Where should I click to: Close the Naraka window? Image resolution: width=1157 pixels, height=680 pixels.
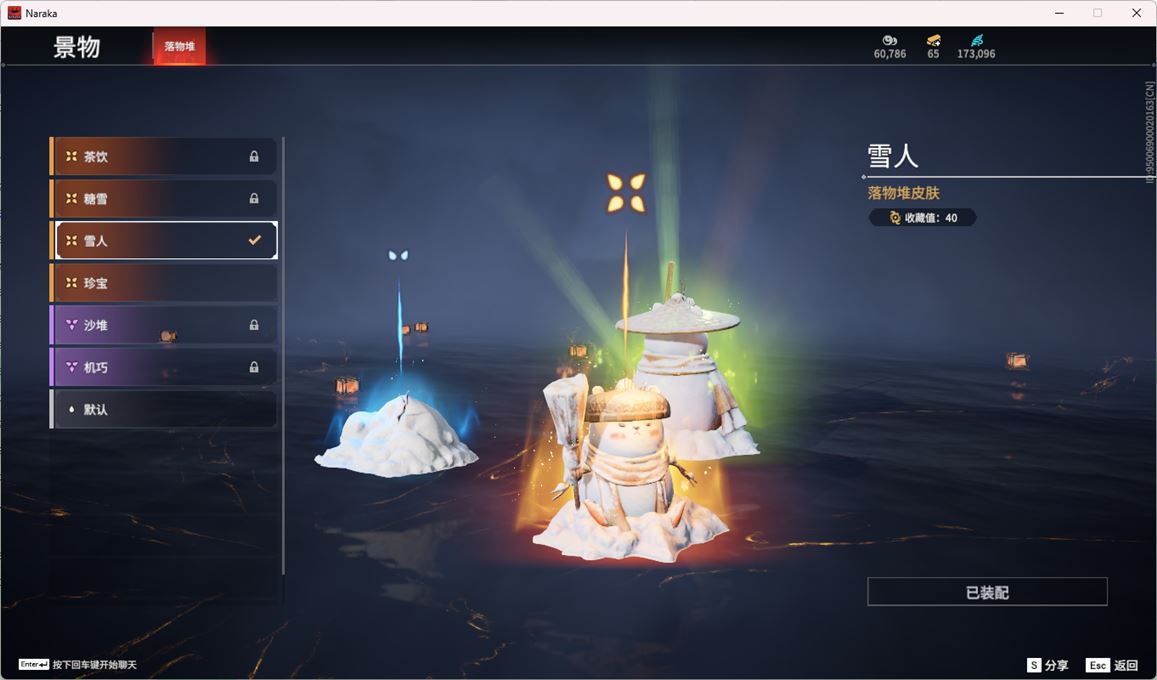(x=1136, y=13)
